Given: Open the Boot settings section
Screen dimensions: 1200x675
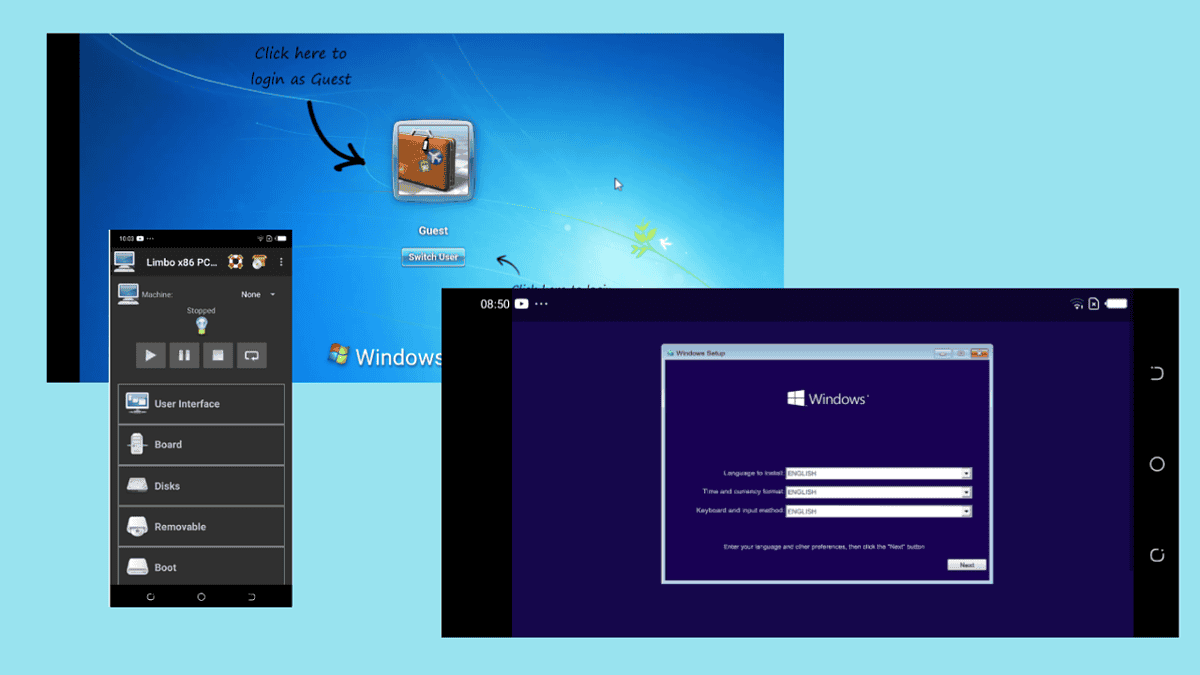Looking at the screenshot, I should coord(200,567).
